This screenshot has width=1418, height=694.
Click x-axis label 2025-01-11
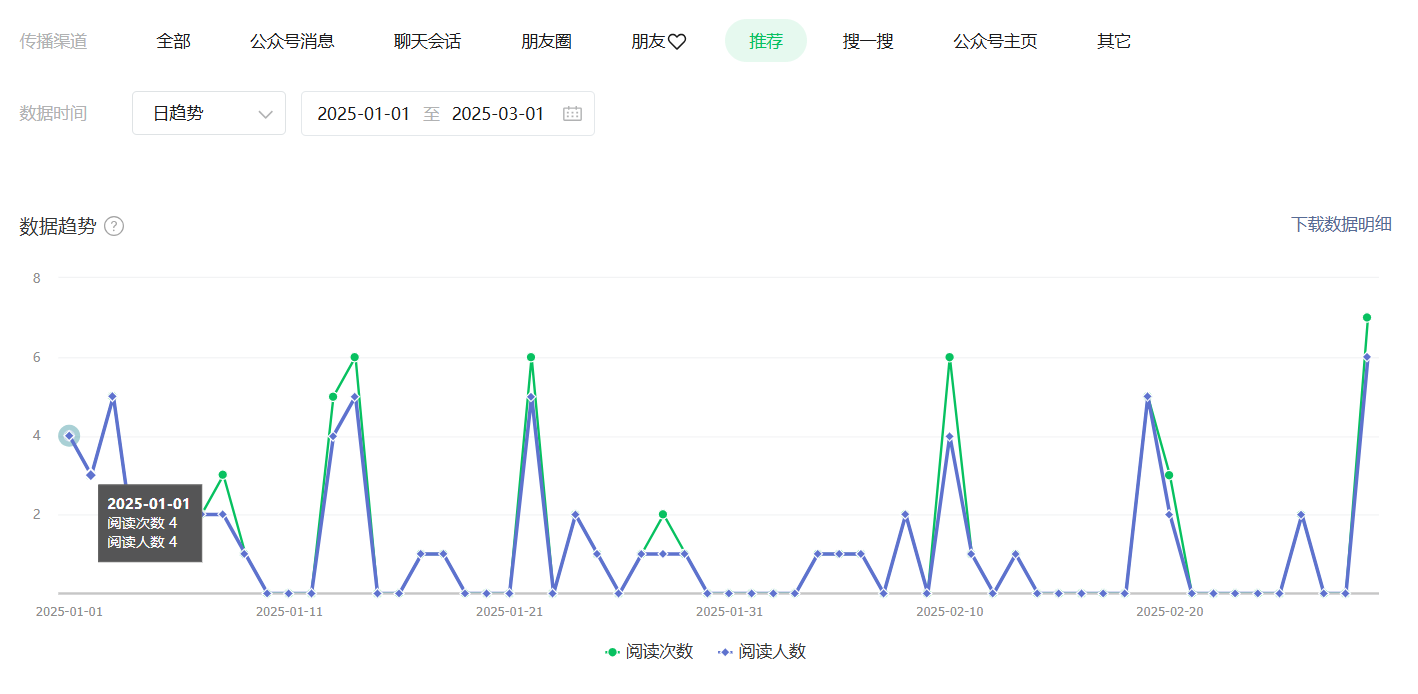(289, 611)
